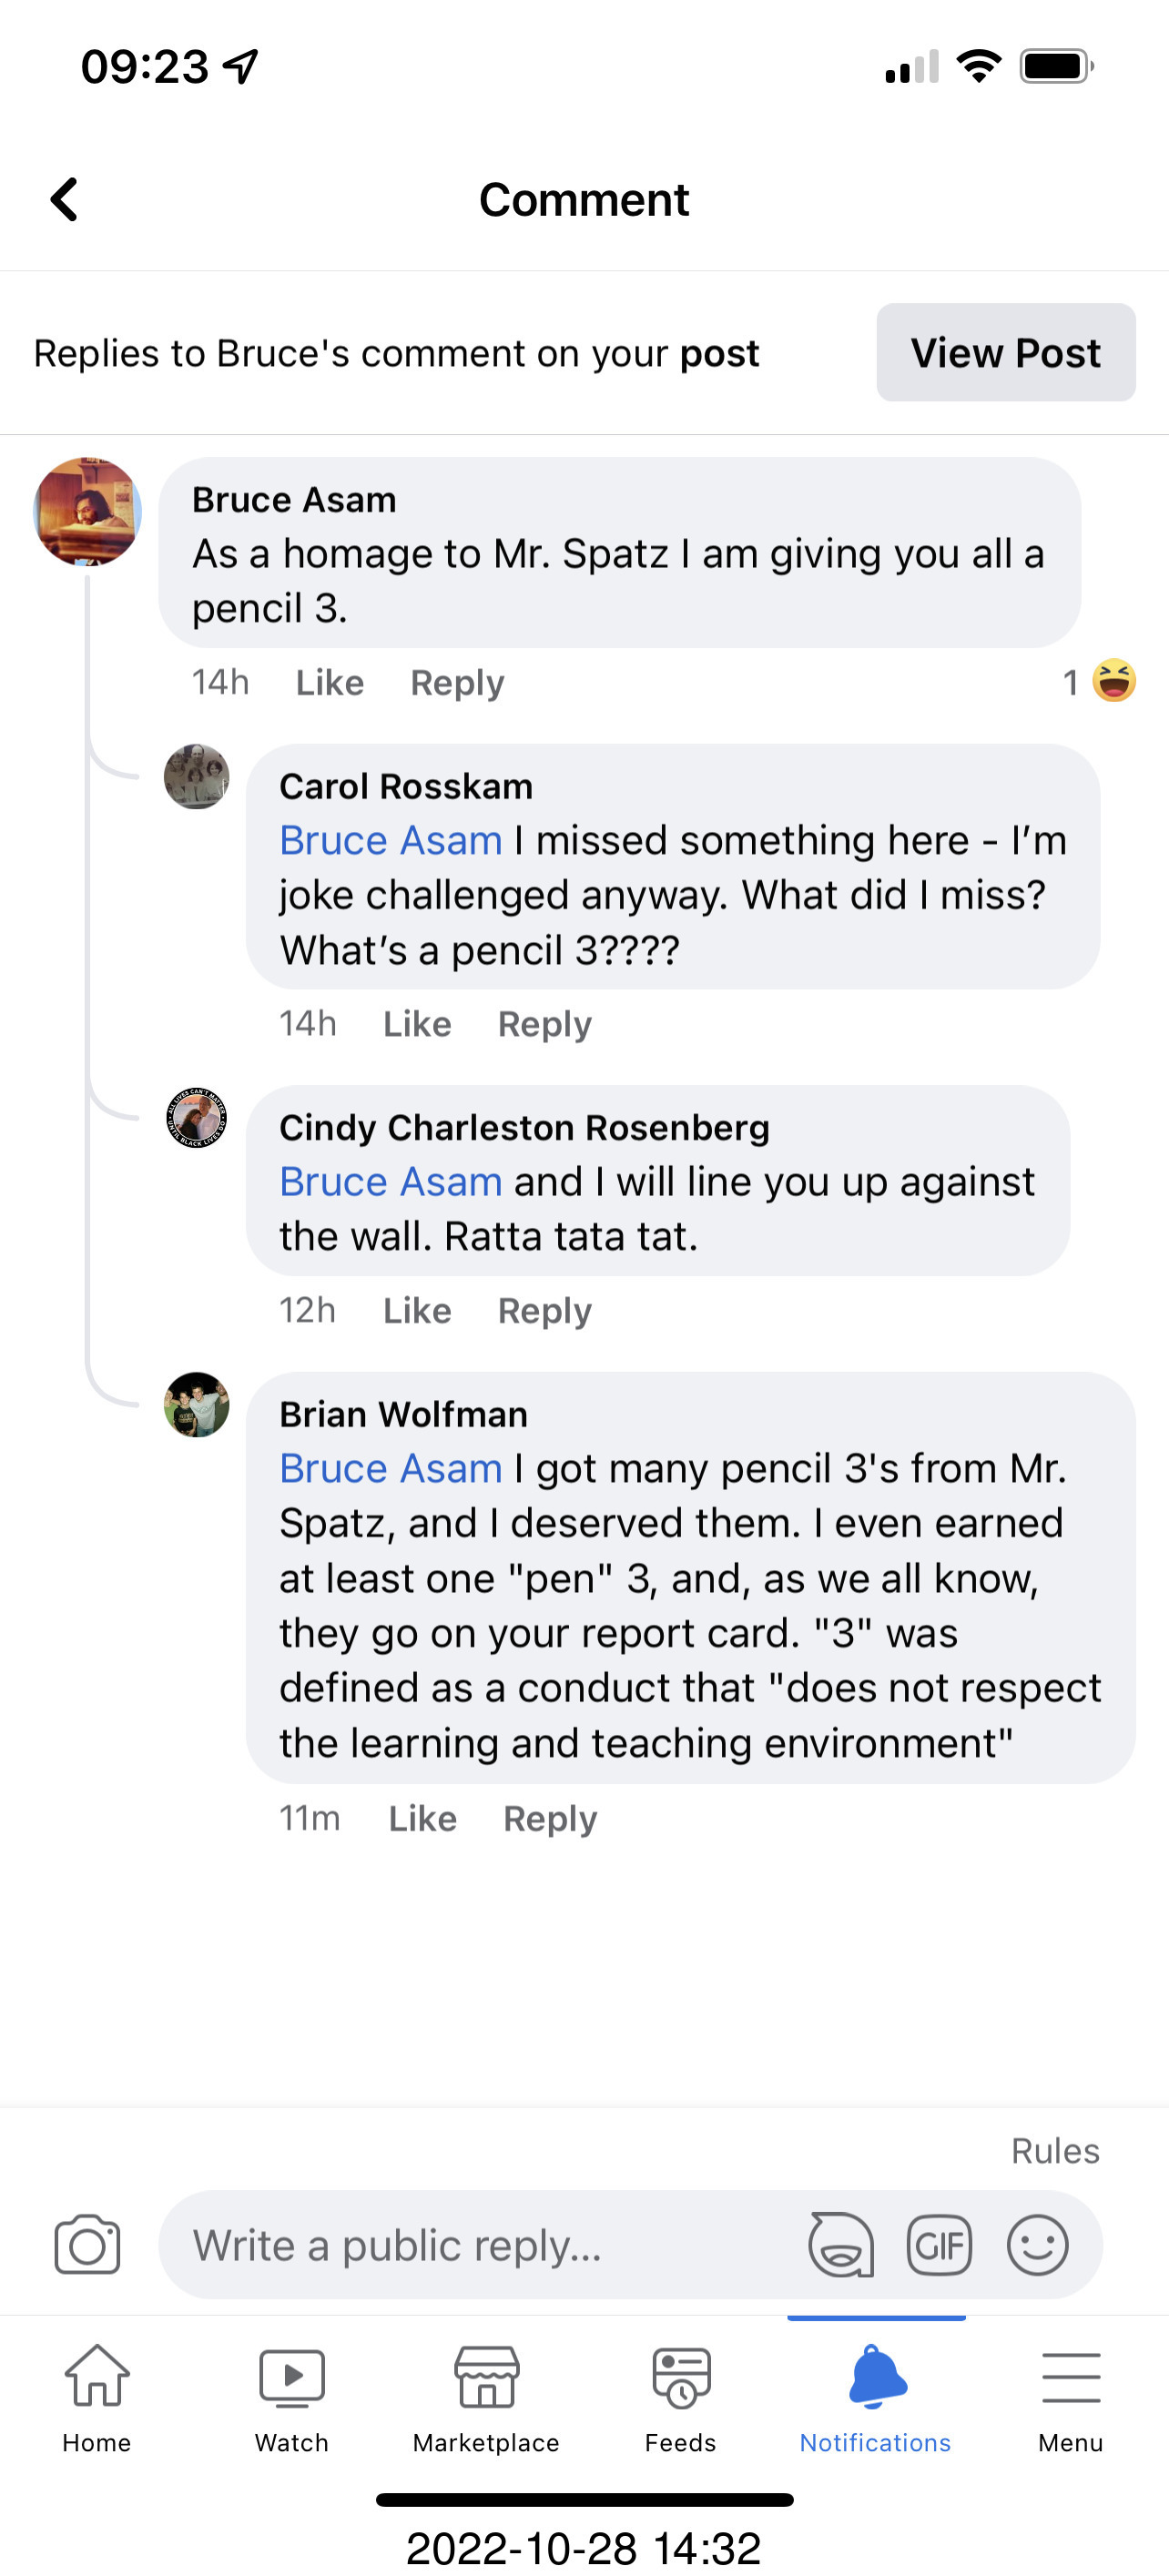The width and height of the screenshot is (1169, 2576).
Task: Open Bruce Asam mention in Cindy's reply
Action: pos(390,1182)
